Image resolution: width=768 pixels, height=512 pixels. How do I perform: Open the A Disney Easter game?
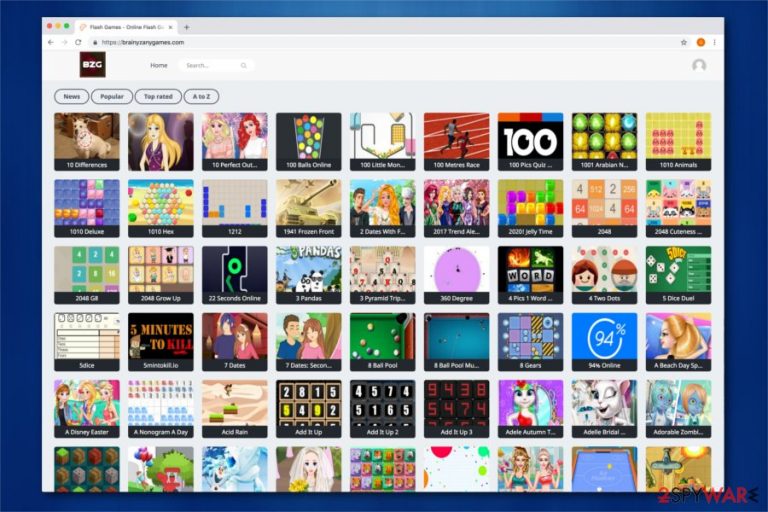tap(87, 409)
